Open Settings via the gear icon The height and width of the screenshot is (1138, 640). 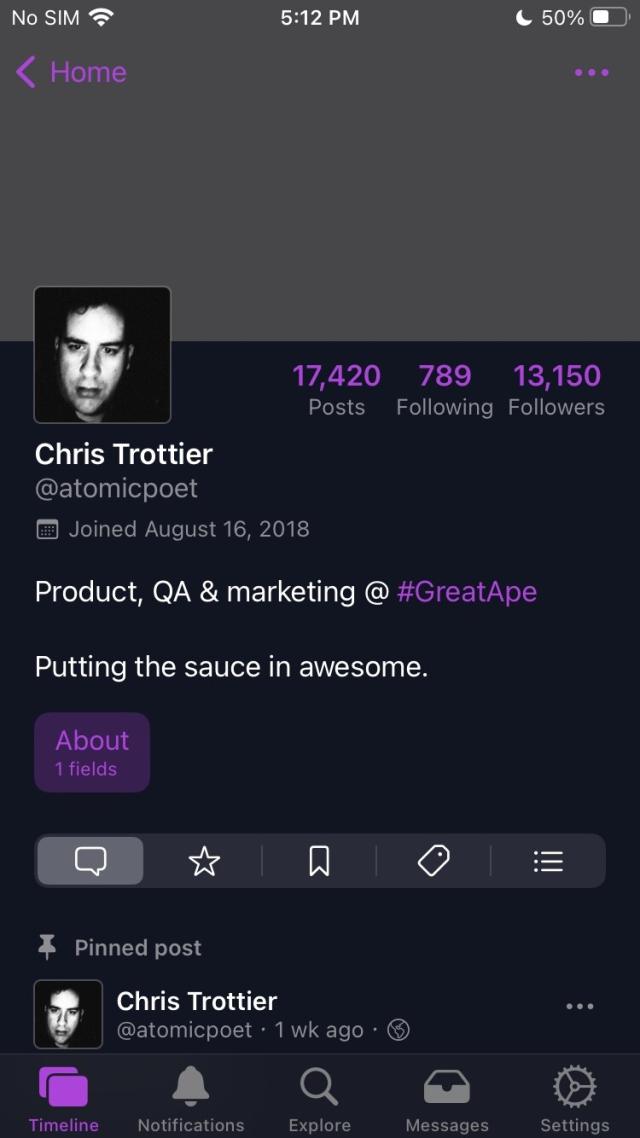573,1085
